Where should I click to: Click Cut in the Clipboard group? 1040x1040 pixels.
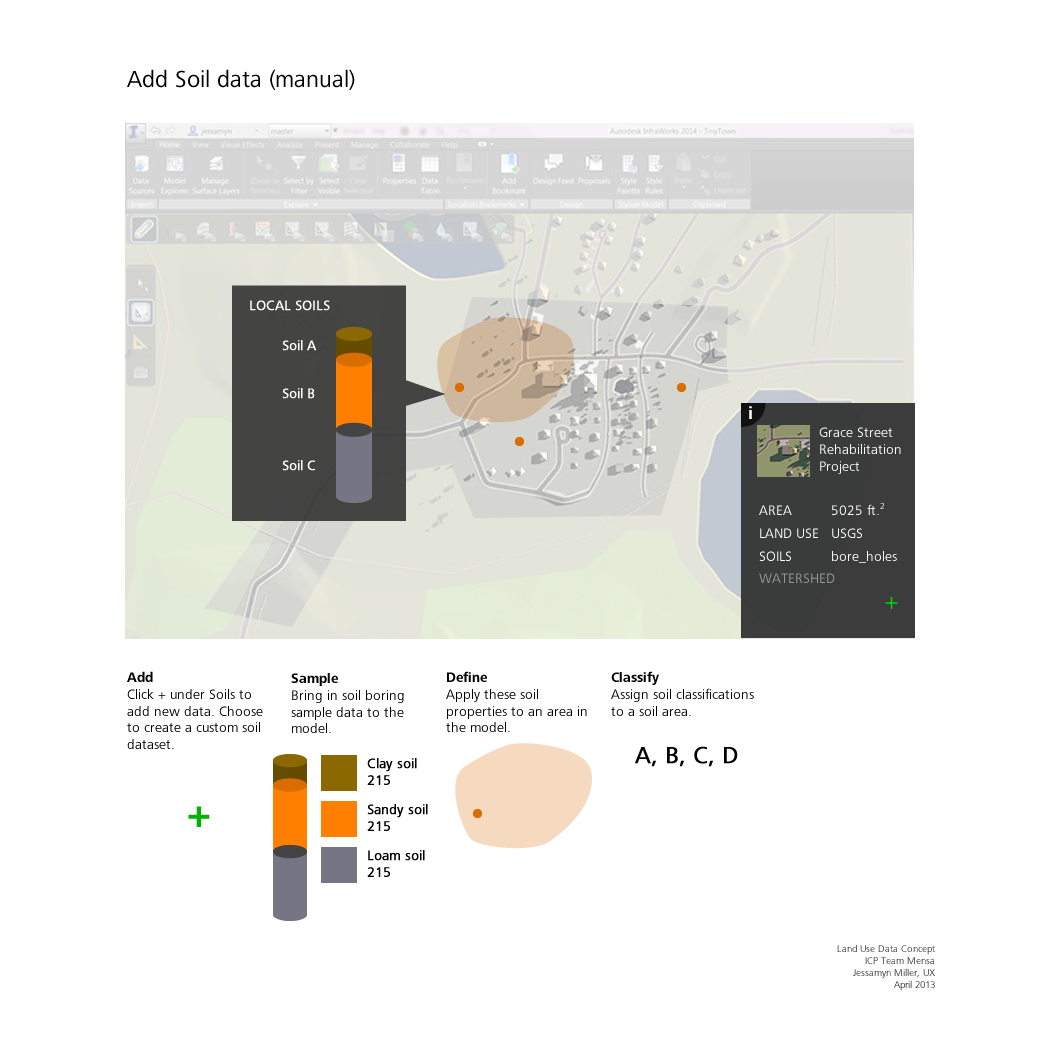click(x=714, y=159)
